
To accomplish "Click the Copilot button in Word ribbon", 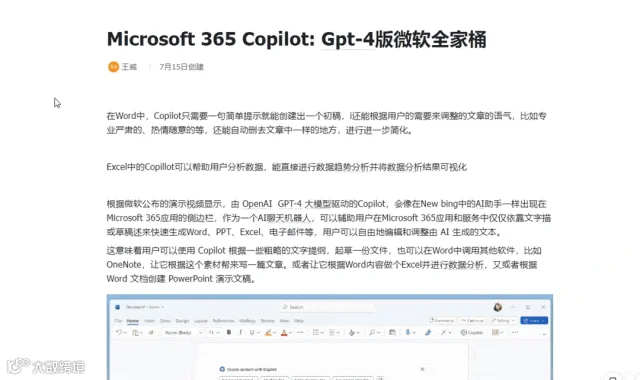I will coord(472,333).
